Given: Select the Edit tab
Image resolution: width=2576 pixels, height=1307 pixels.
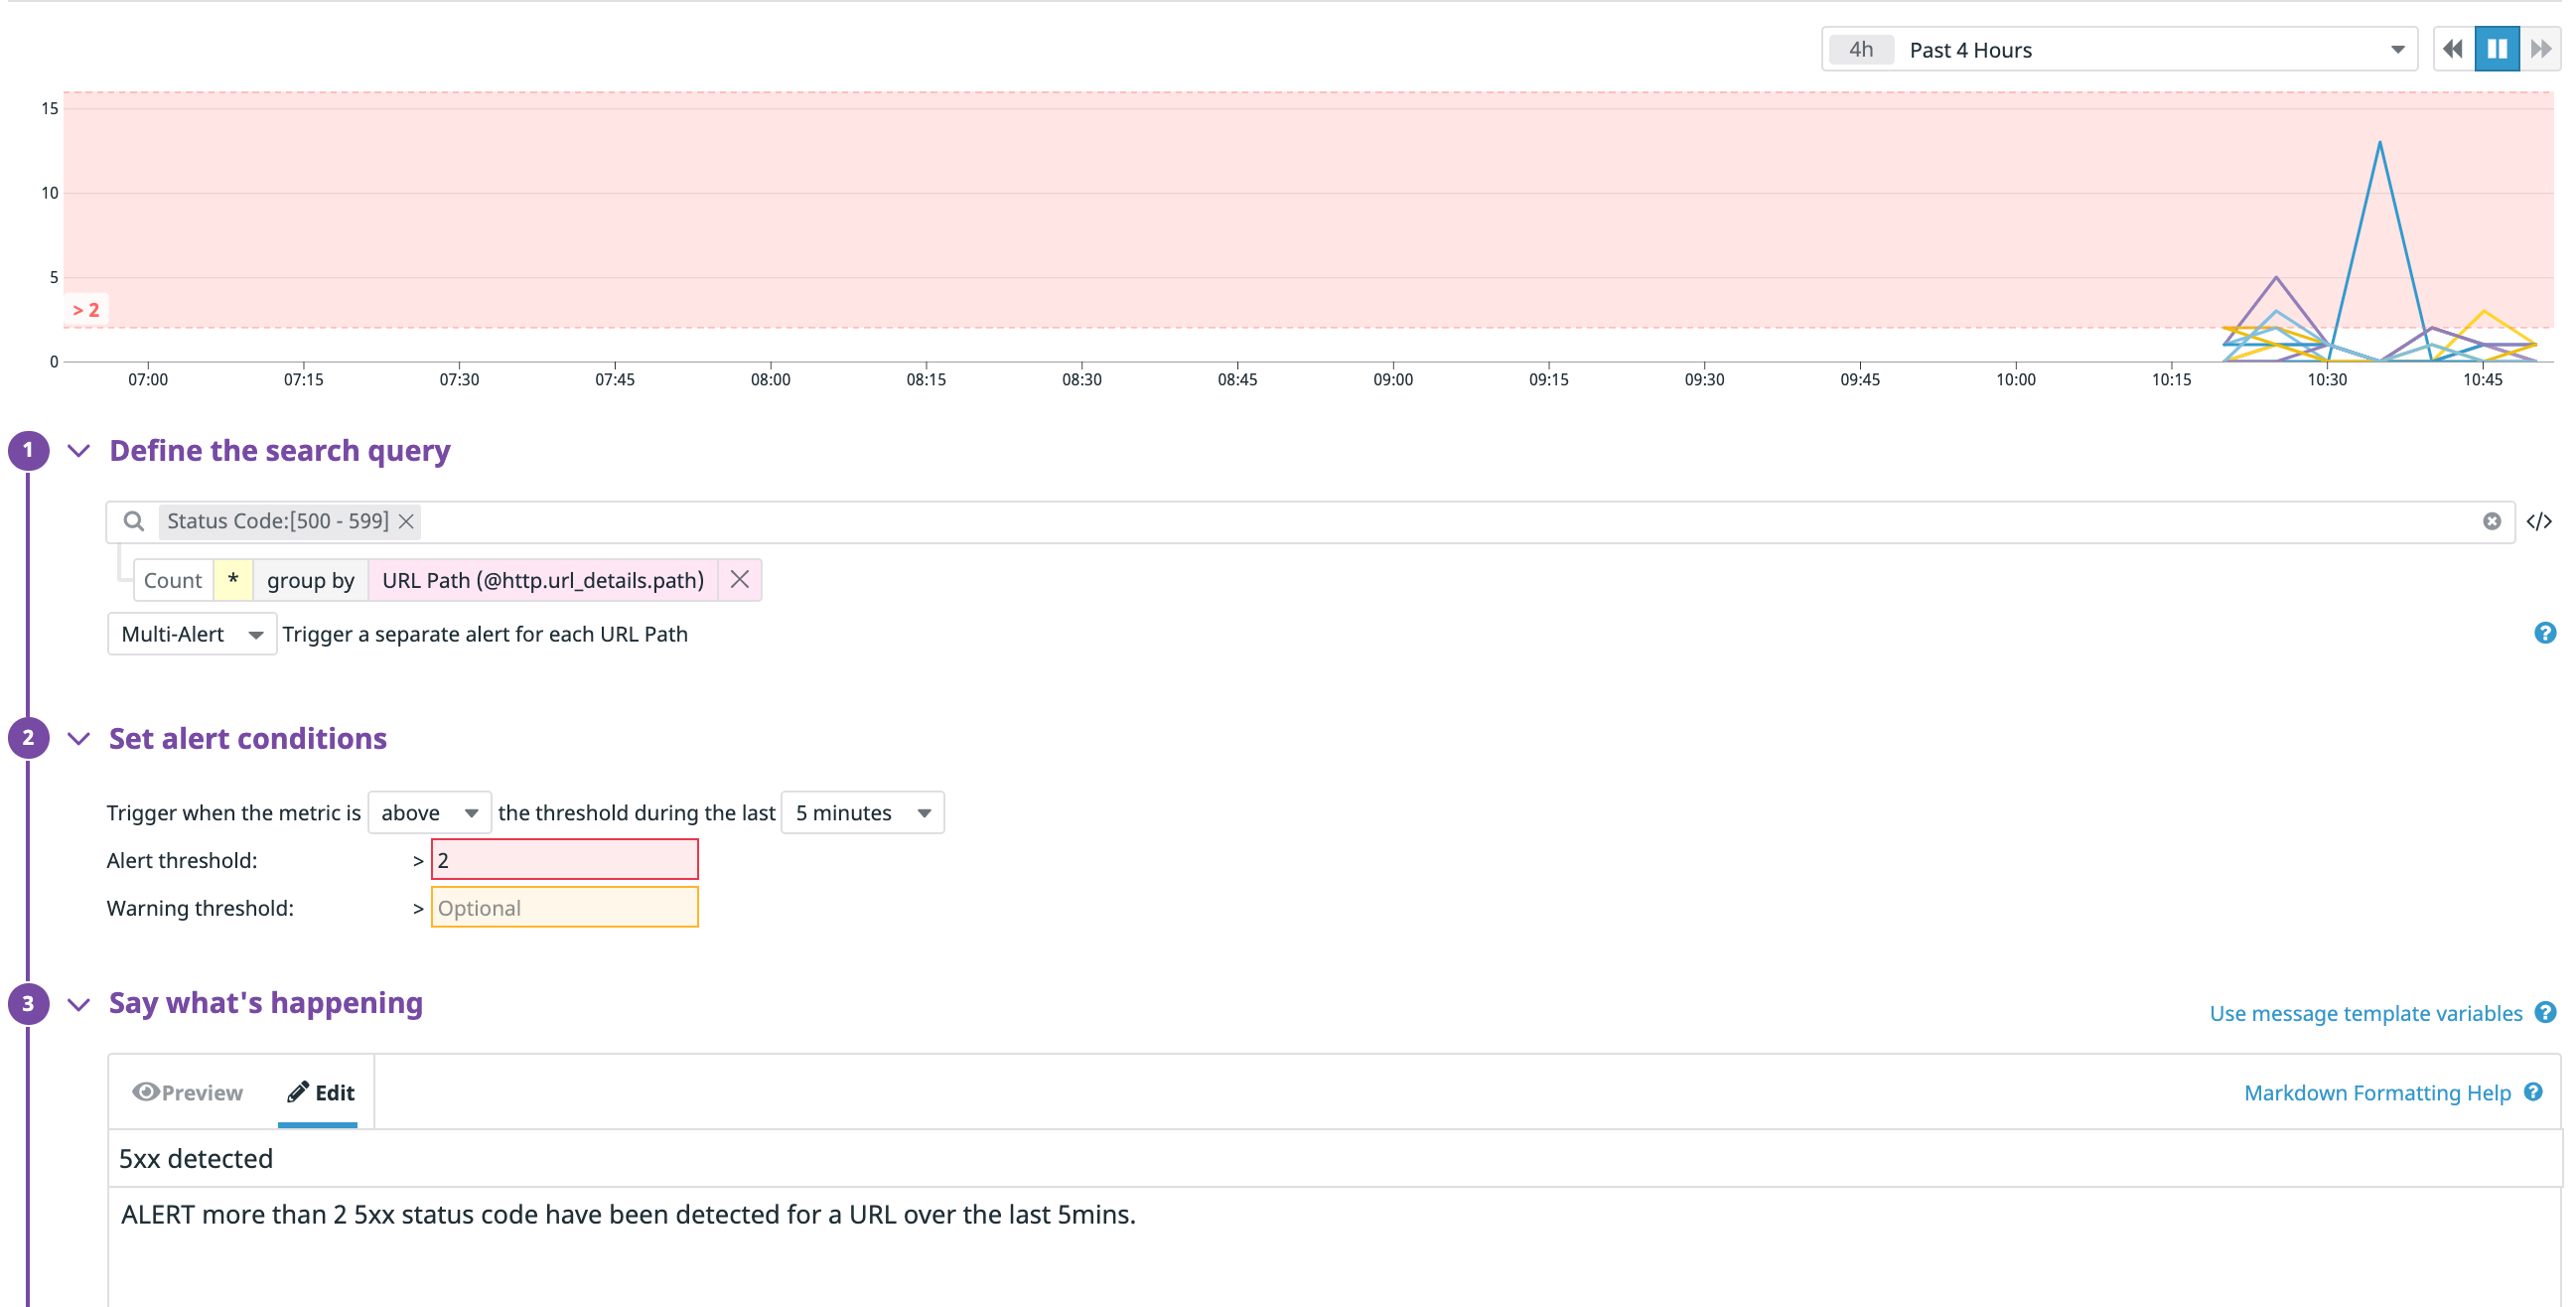Looking at the screenshot, I should pyautogui.click(x=320, y=1092).
